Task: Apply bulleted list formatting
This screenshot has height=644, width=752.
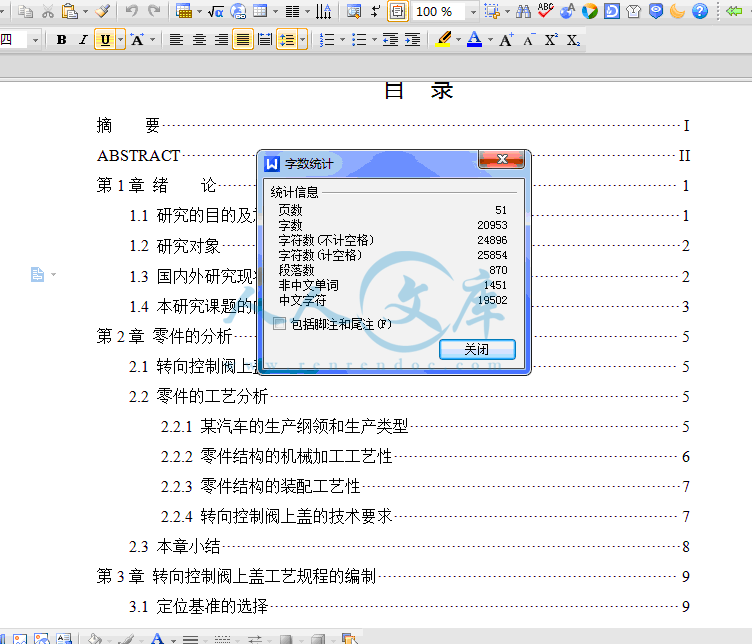Action: point(359,40)
